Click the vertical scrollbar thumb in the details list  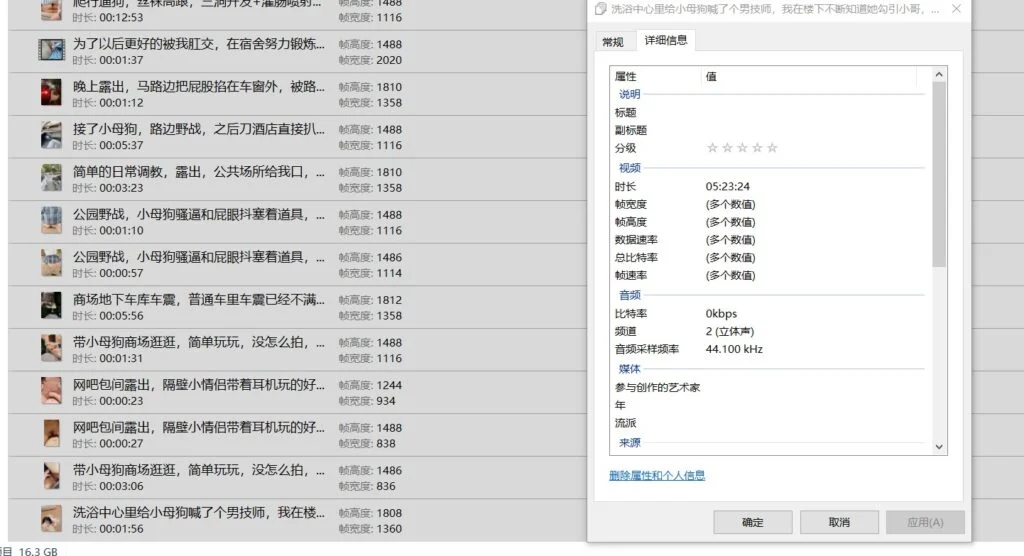[x=939, y=175]
